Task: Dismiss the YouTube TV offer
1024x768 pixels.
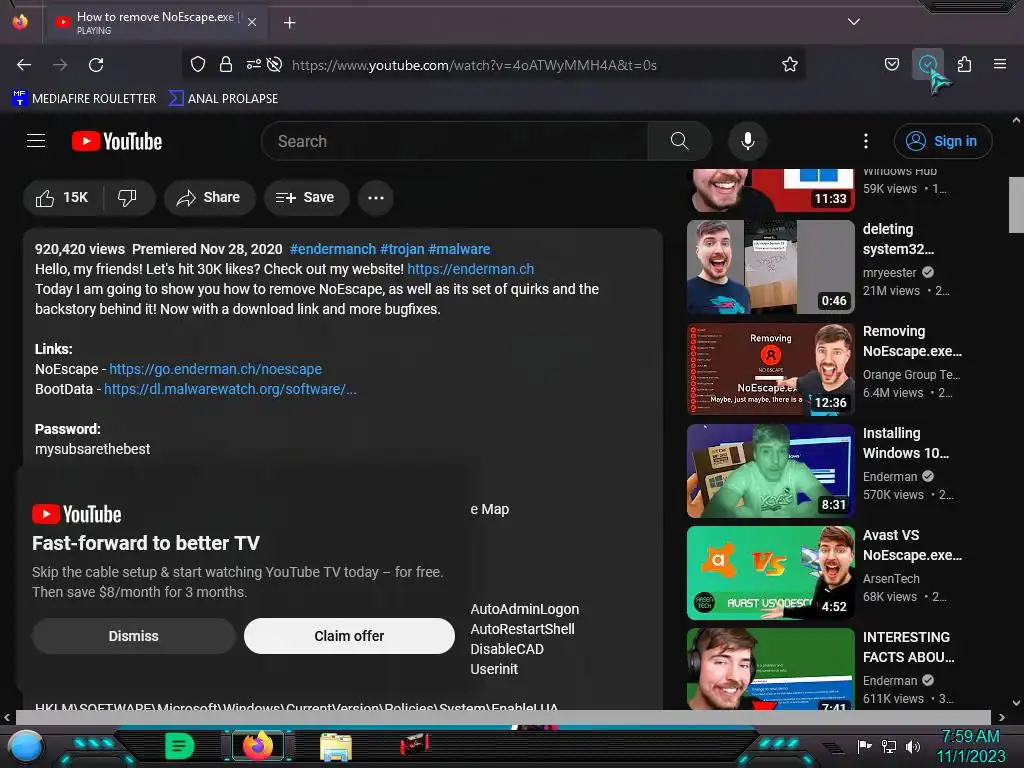Action: click(134, 636)
